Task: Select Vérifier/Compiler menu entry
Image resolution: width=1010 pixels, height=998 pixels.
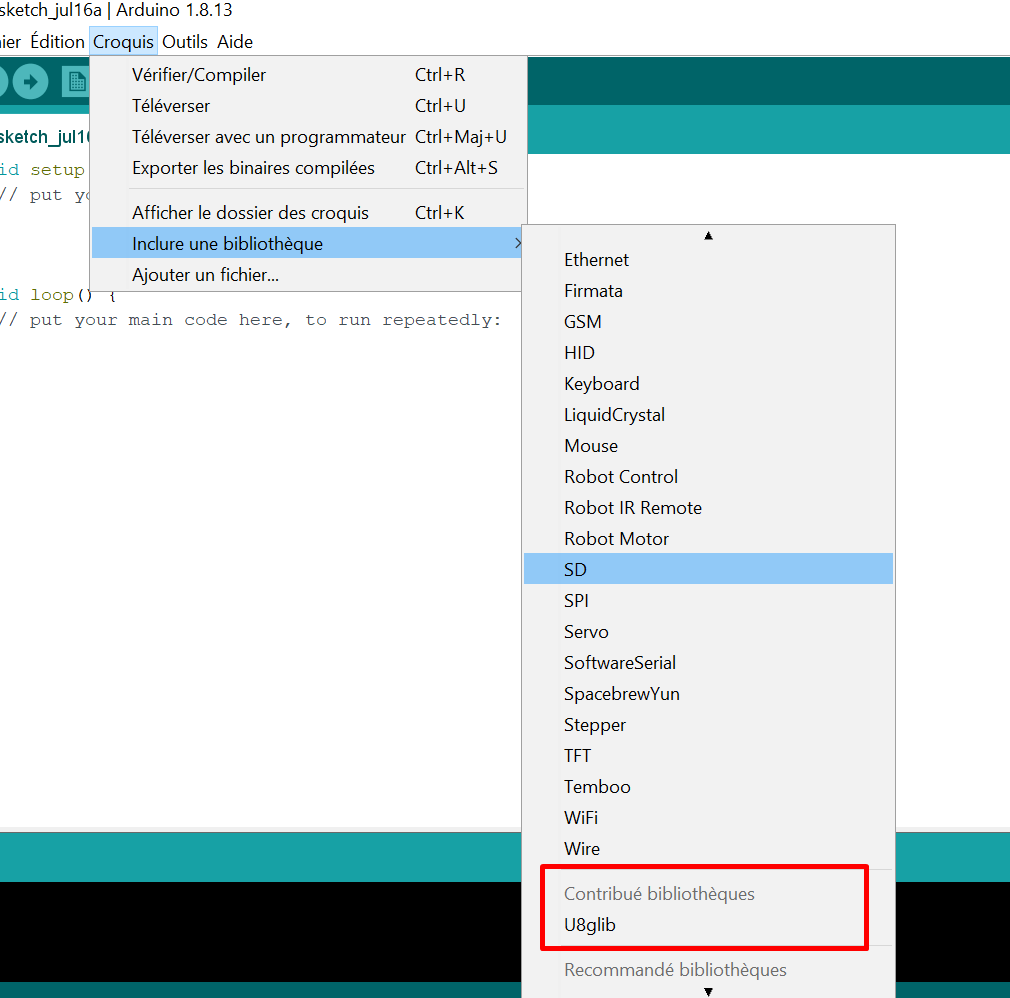Action: (309, 75)
